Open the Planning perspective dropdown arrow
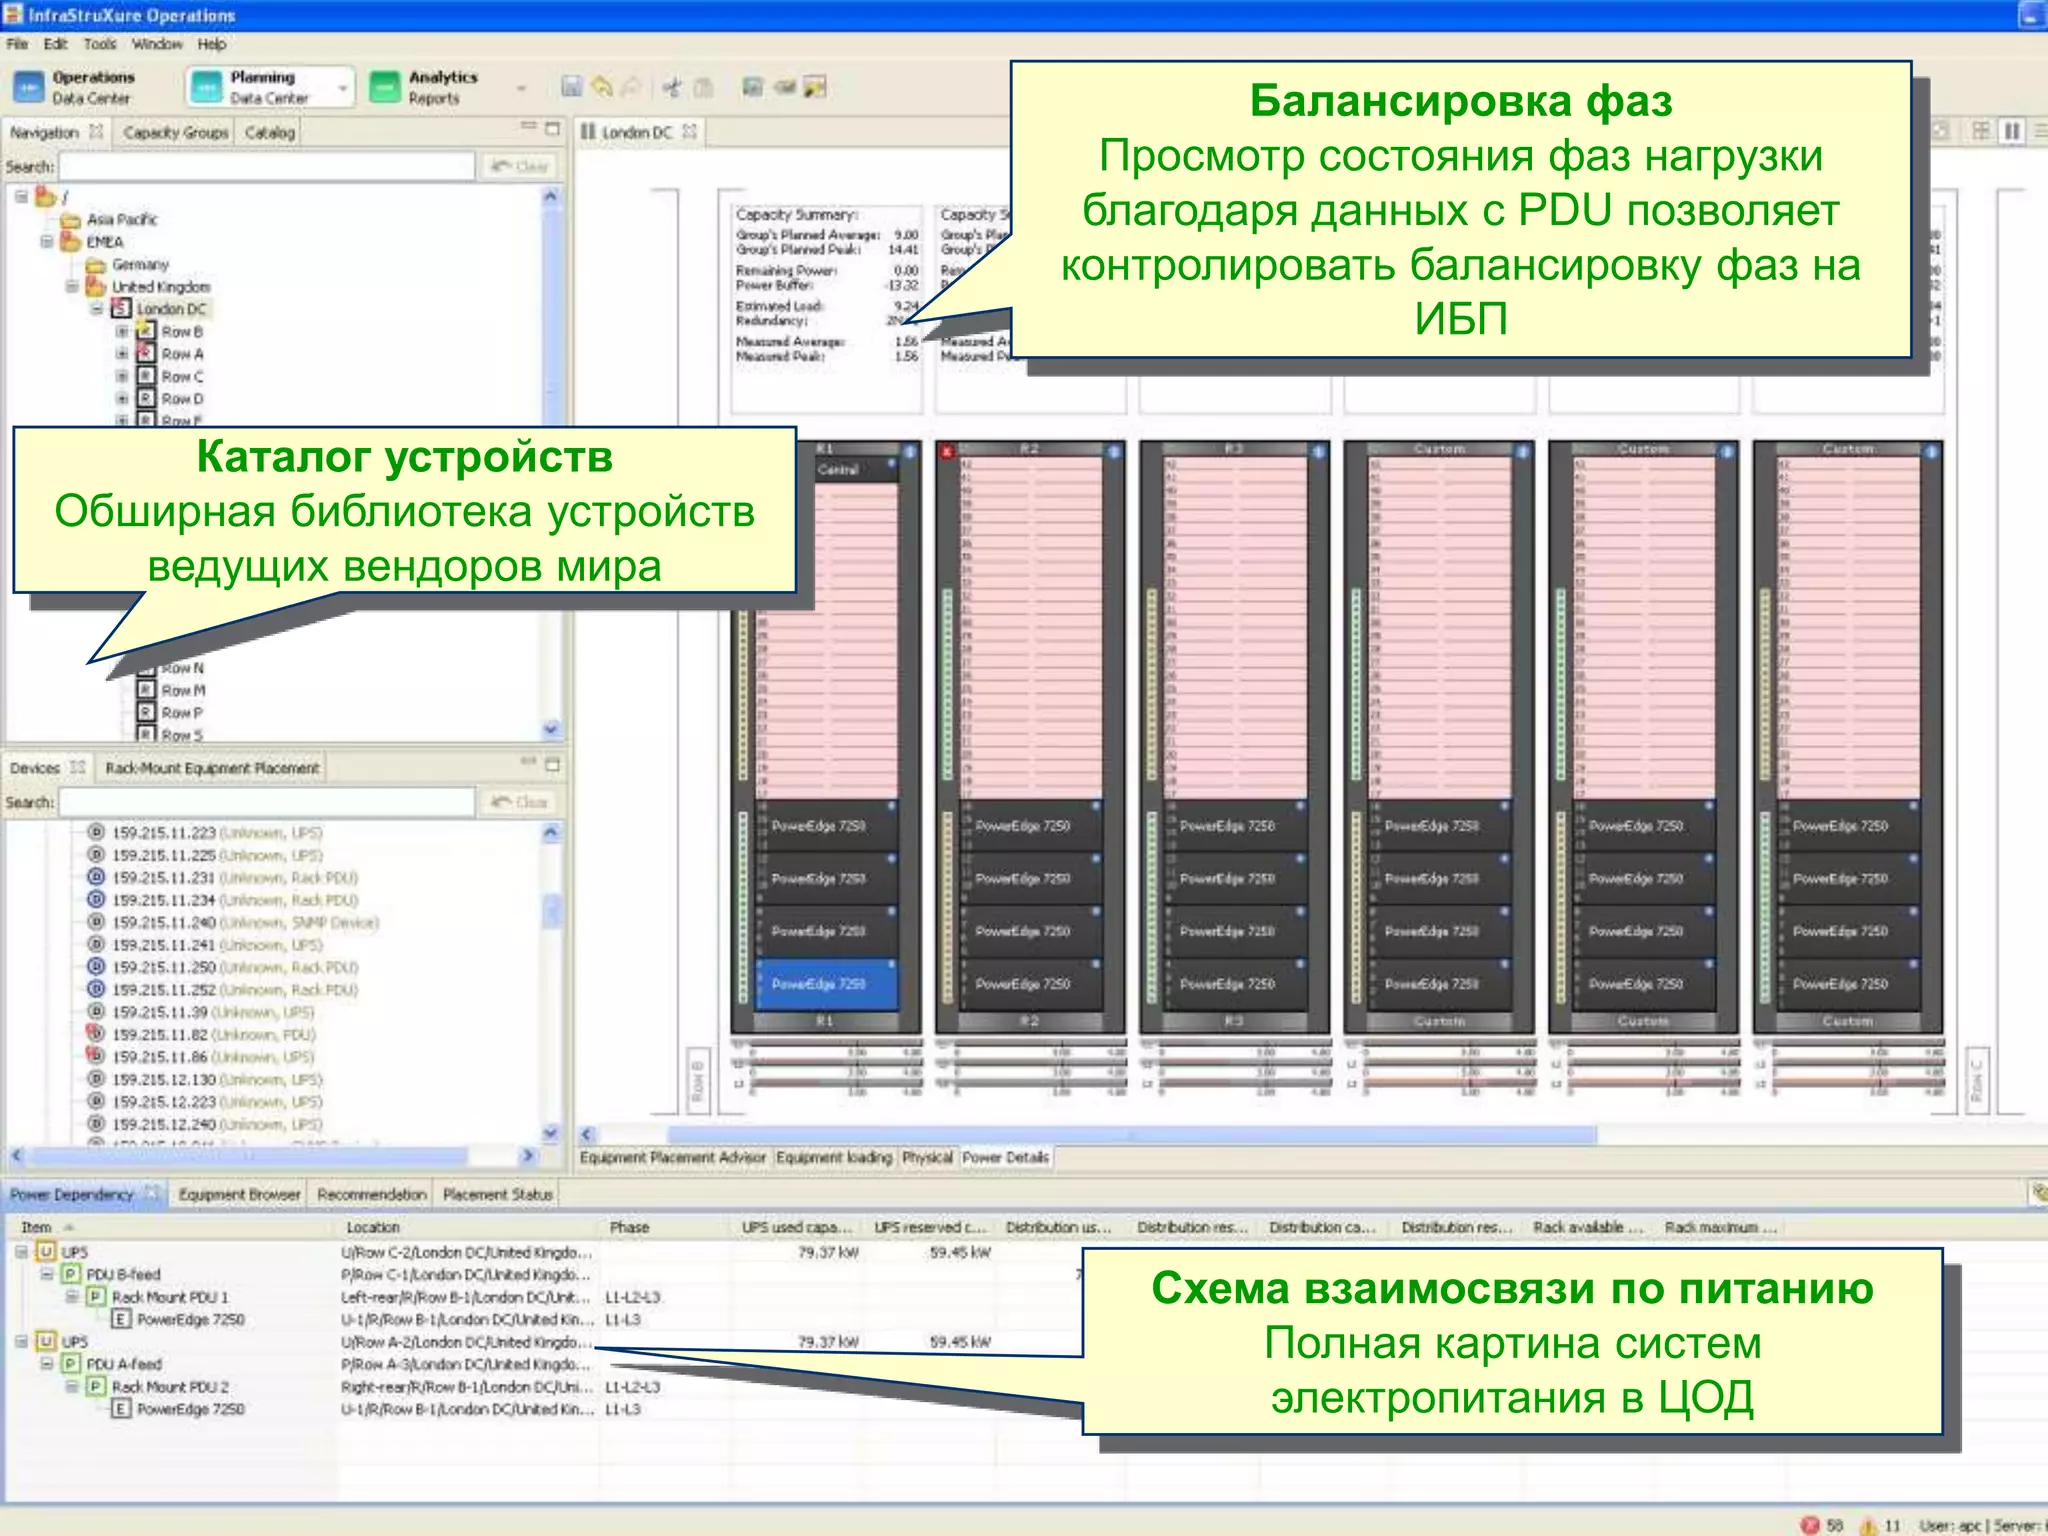This screenshot has height=1536, width=2048. tap(343, 88)
